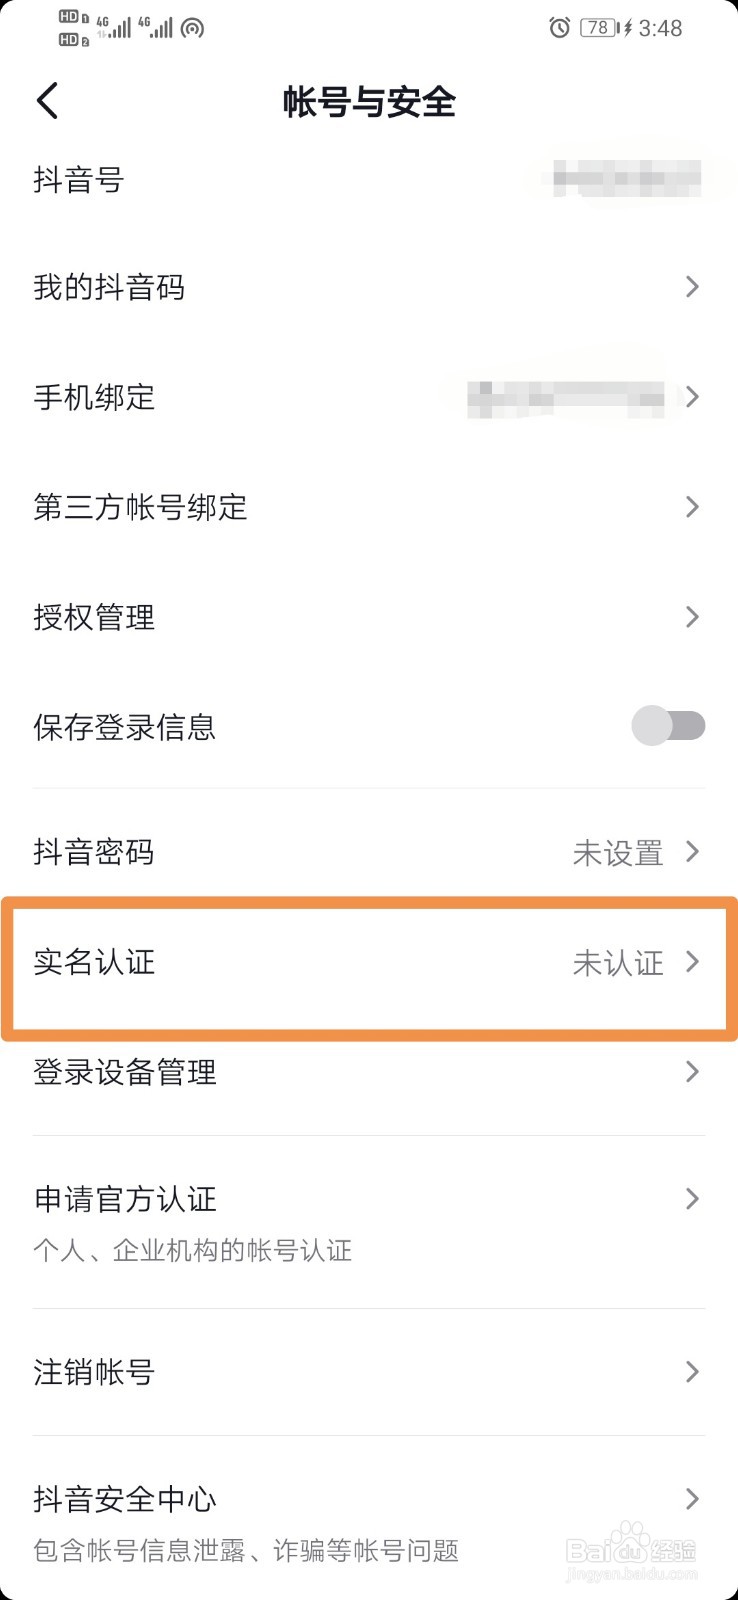
Task: Toggle 保存登录信息 switch
Action: tap(669, 726)
